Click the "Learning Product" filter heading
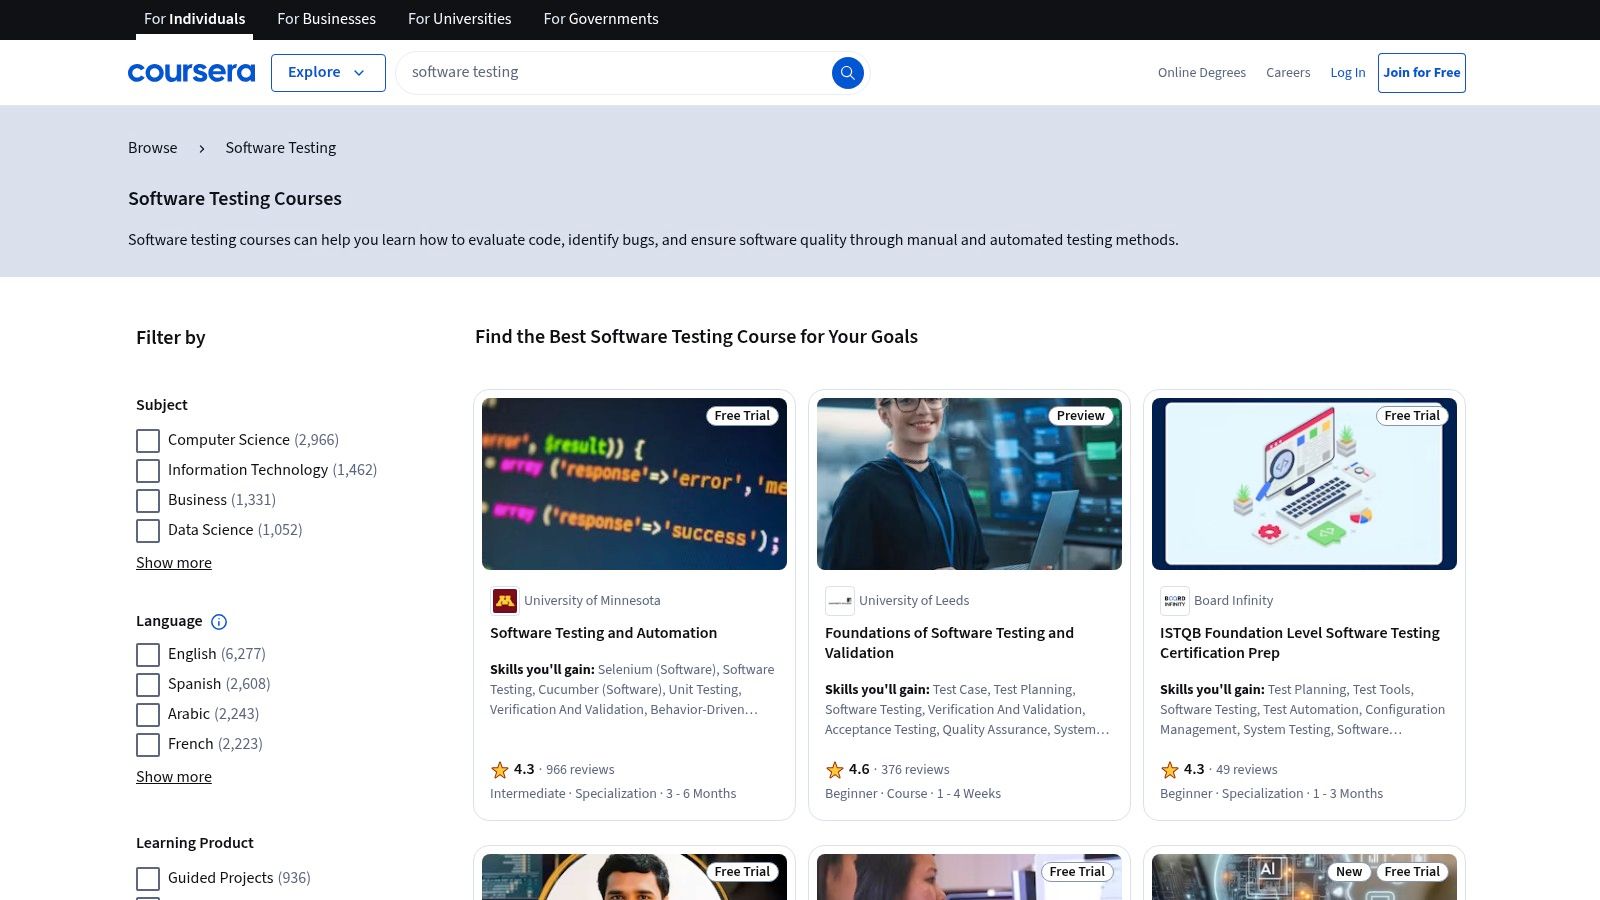This screenshot has width=1600, height=900. (195, 843)
